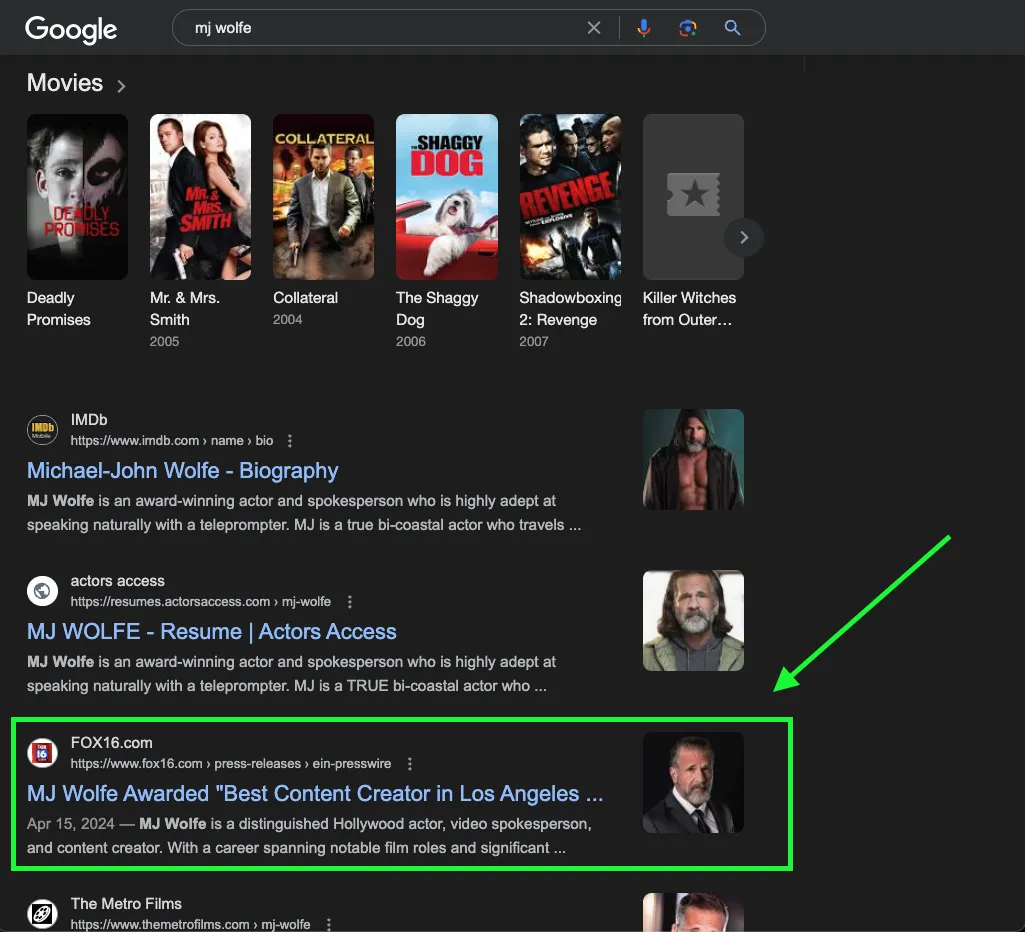Open the actors access result thumbnail
The image size is (1025, 932).
[x=693, y=621]
